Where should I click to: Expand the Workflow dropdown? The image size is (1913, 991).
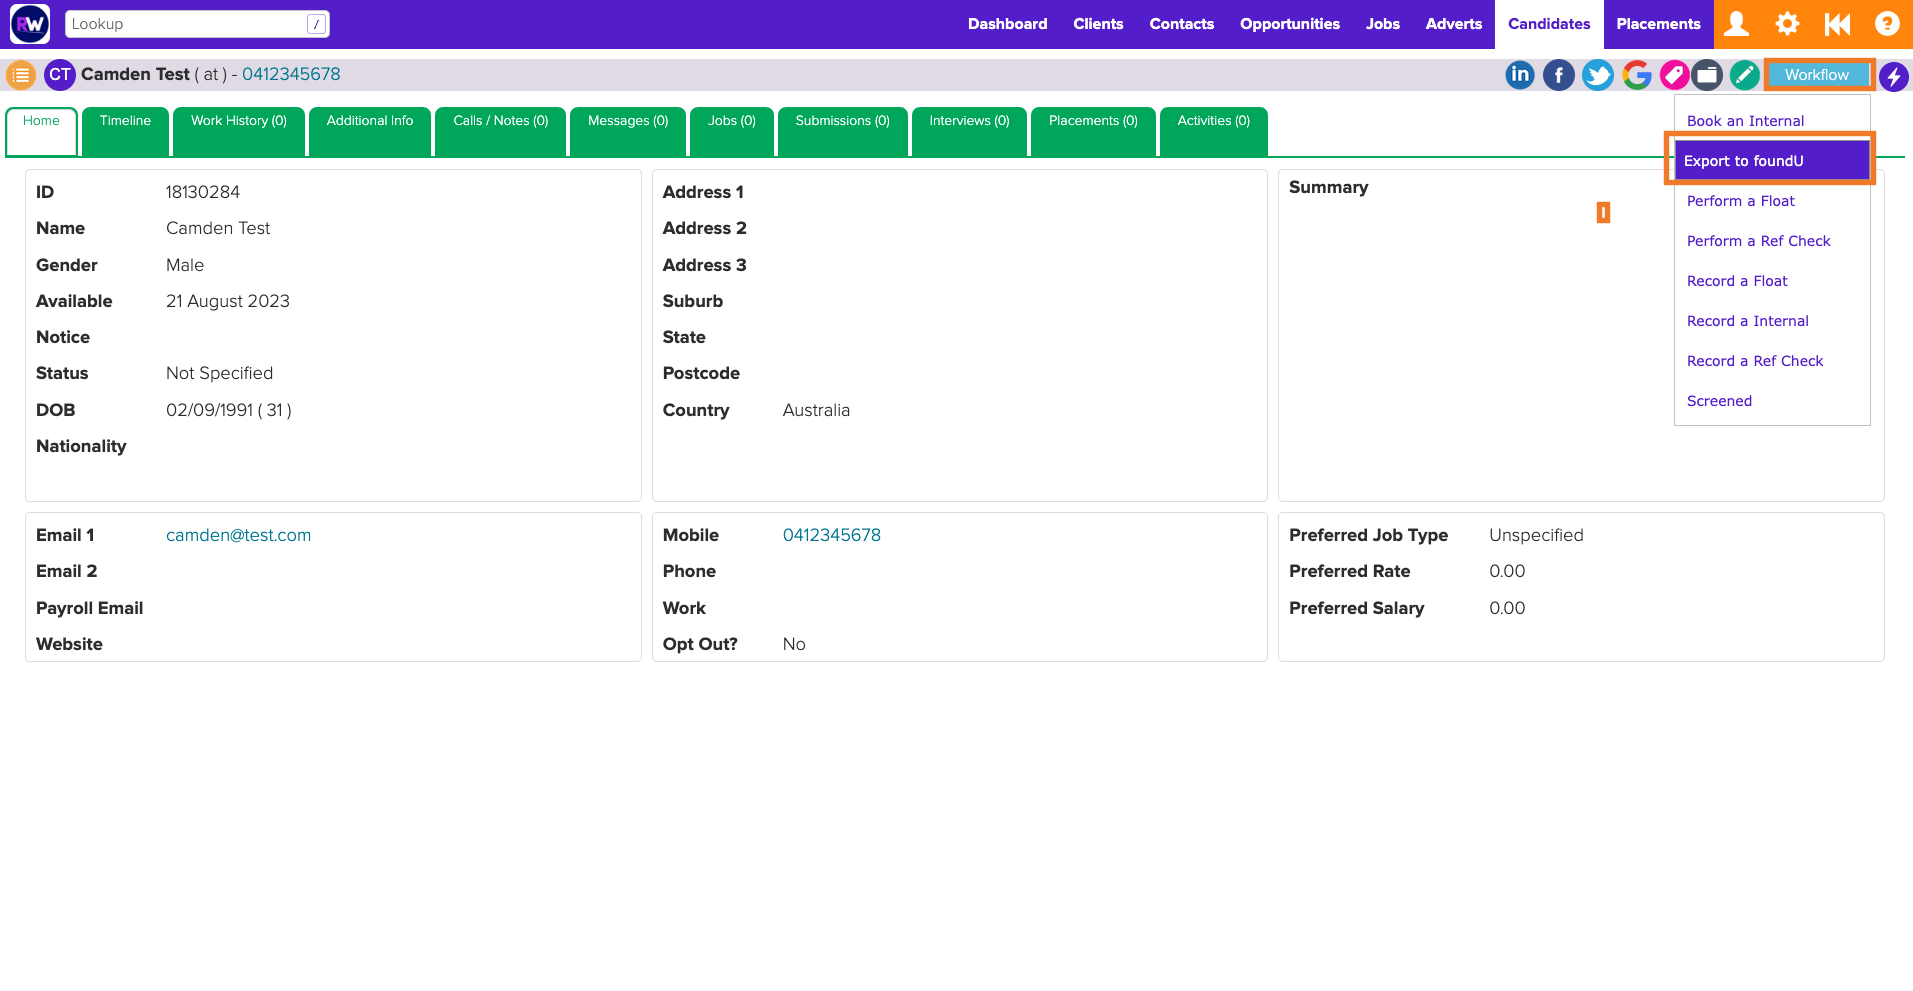coord(1817,75)
